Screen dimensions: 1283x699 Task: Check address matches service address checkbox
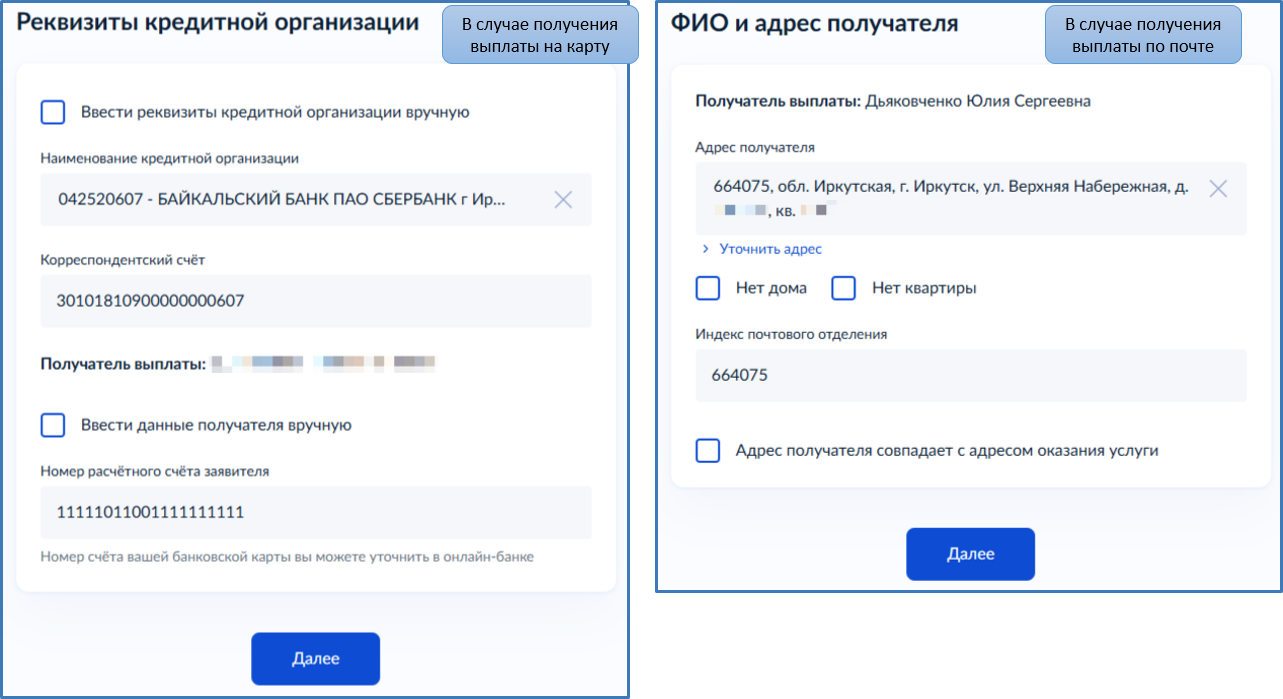coord(707,450)
